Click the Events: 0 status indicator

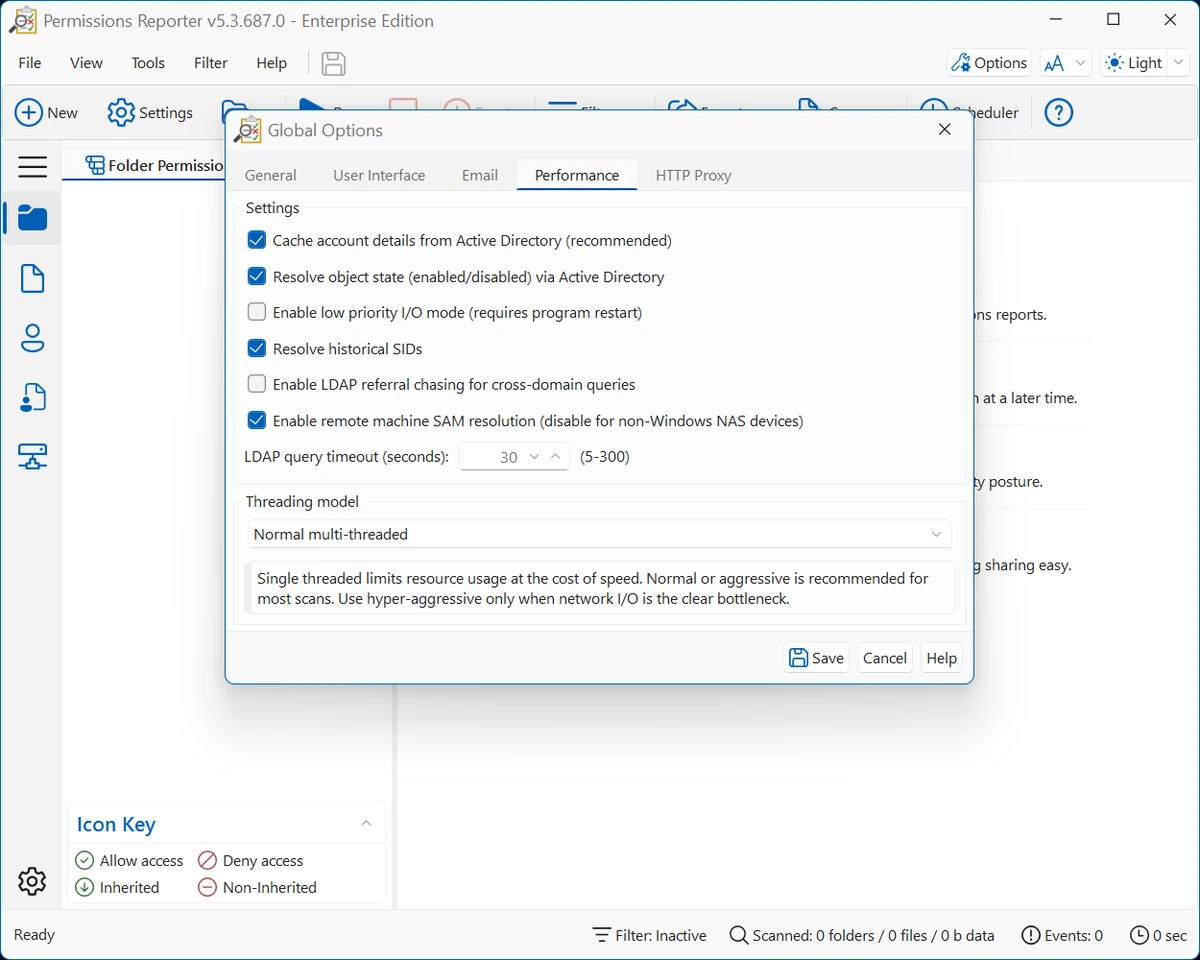click(1062, 935)
